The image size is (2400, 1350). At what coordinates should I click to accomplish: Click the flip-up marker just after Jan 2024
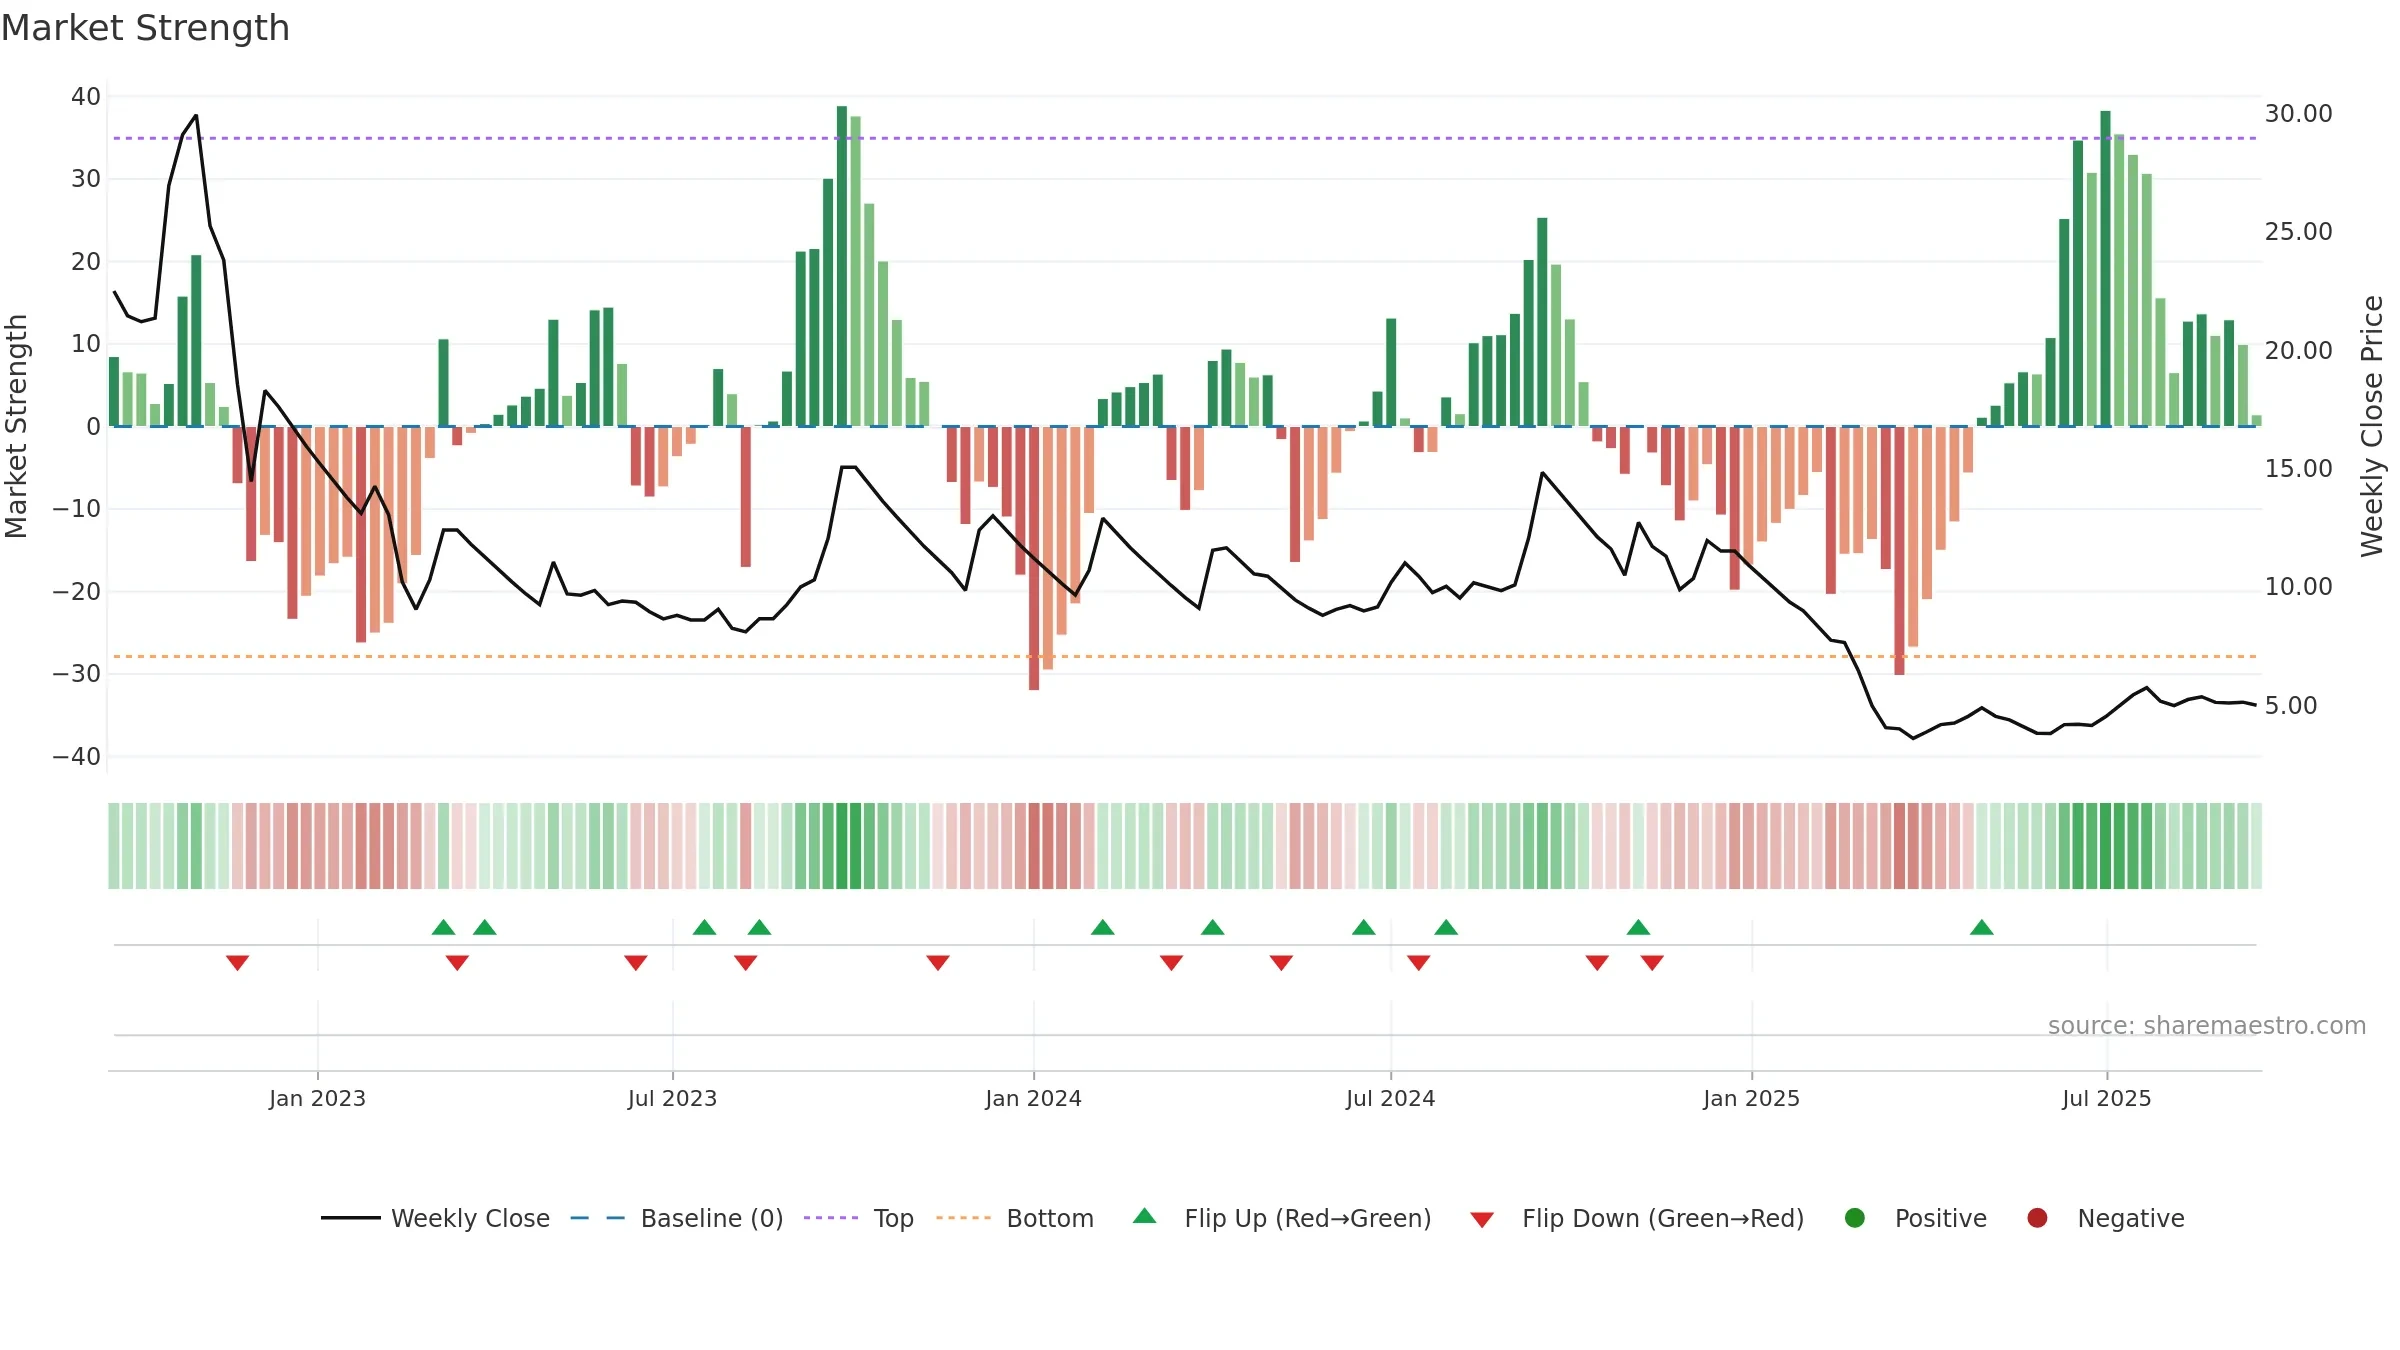1103,927
